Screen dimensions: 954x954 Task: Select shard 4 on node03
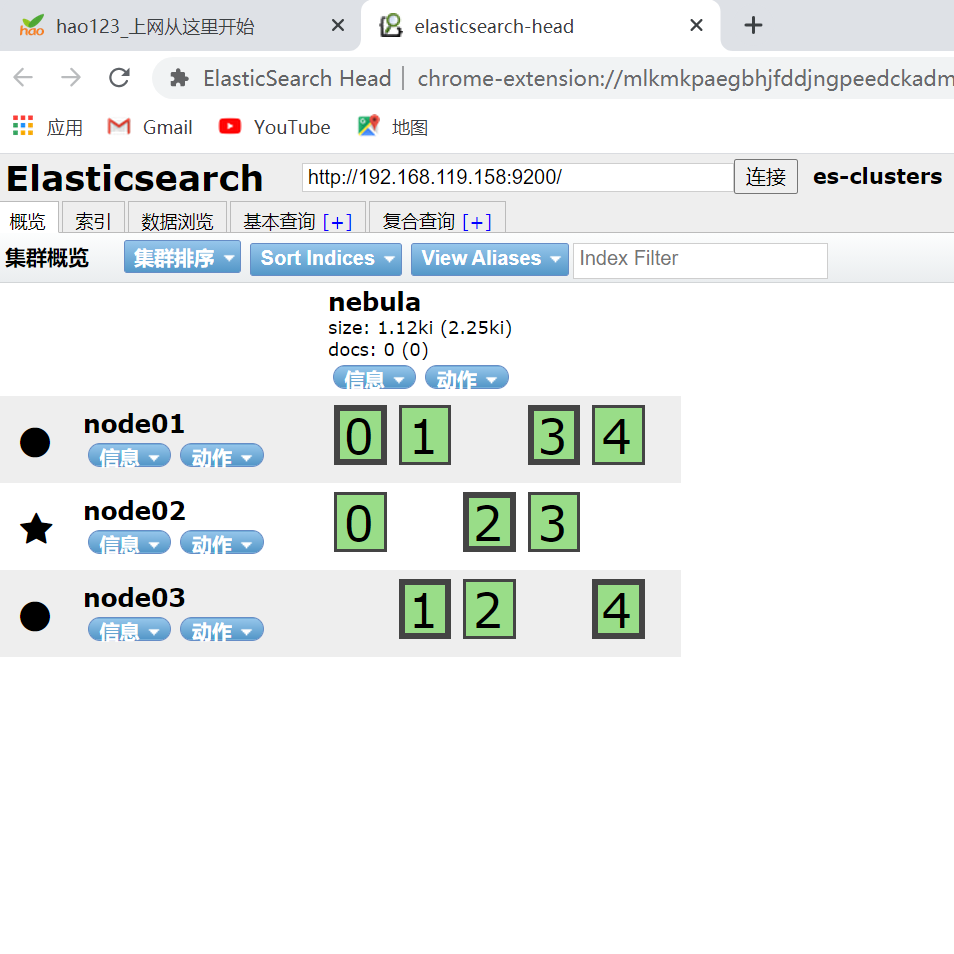618,609
